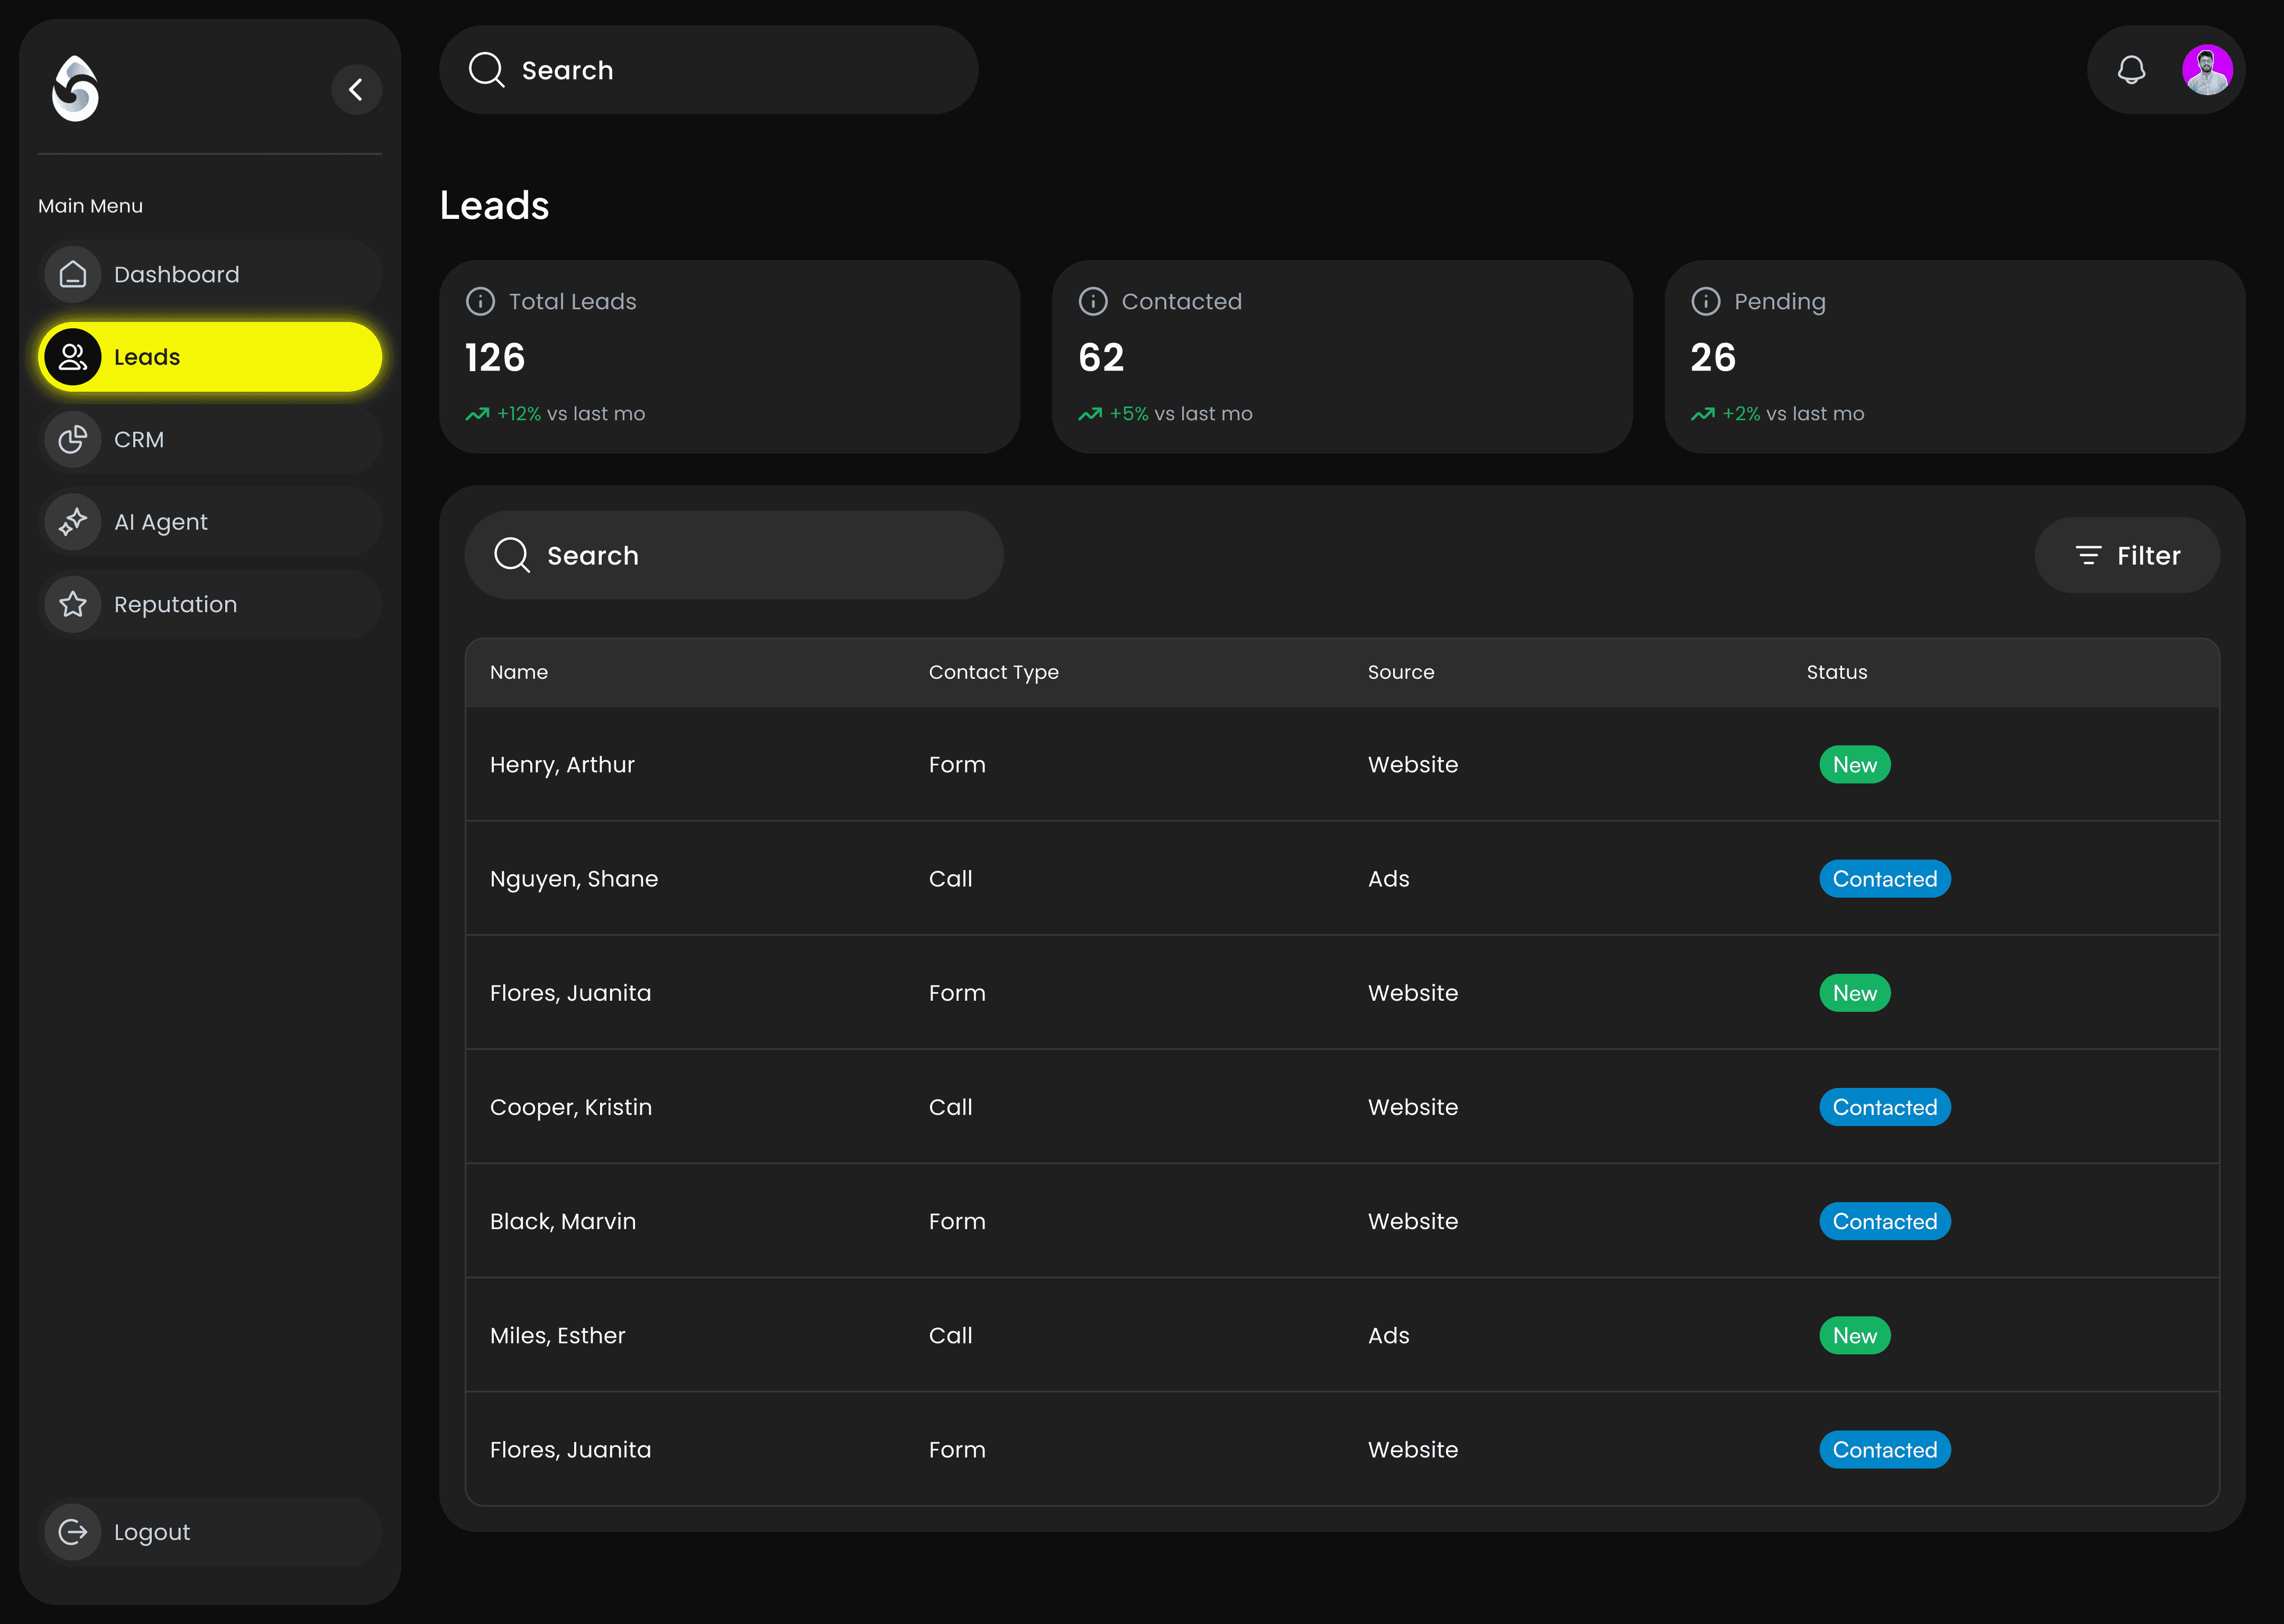Screen dimensions: 2284x1624
Task: Open notifications via the bell icon
Action: (2131, 69)
